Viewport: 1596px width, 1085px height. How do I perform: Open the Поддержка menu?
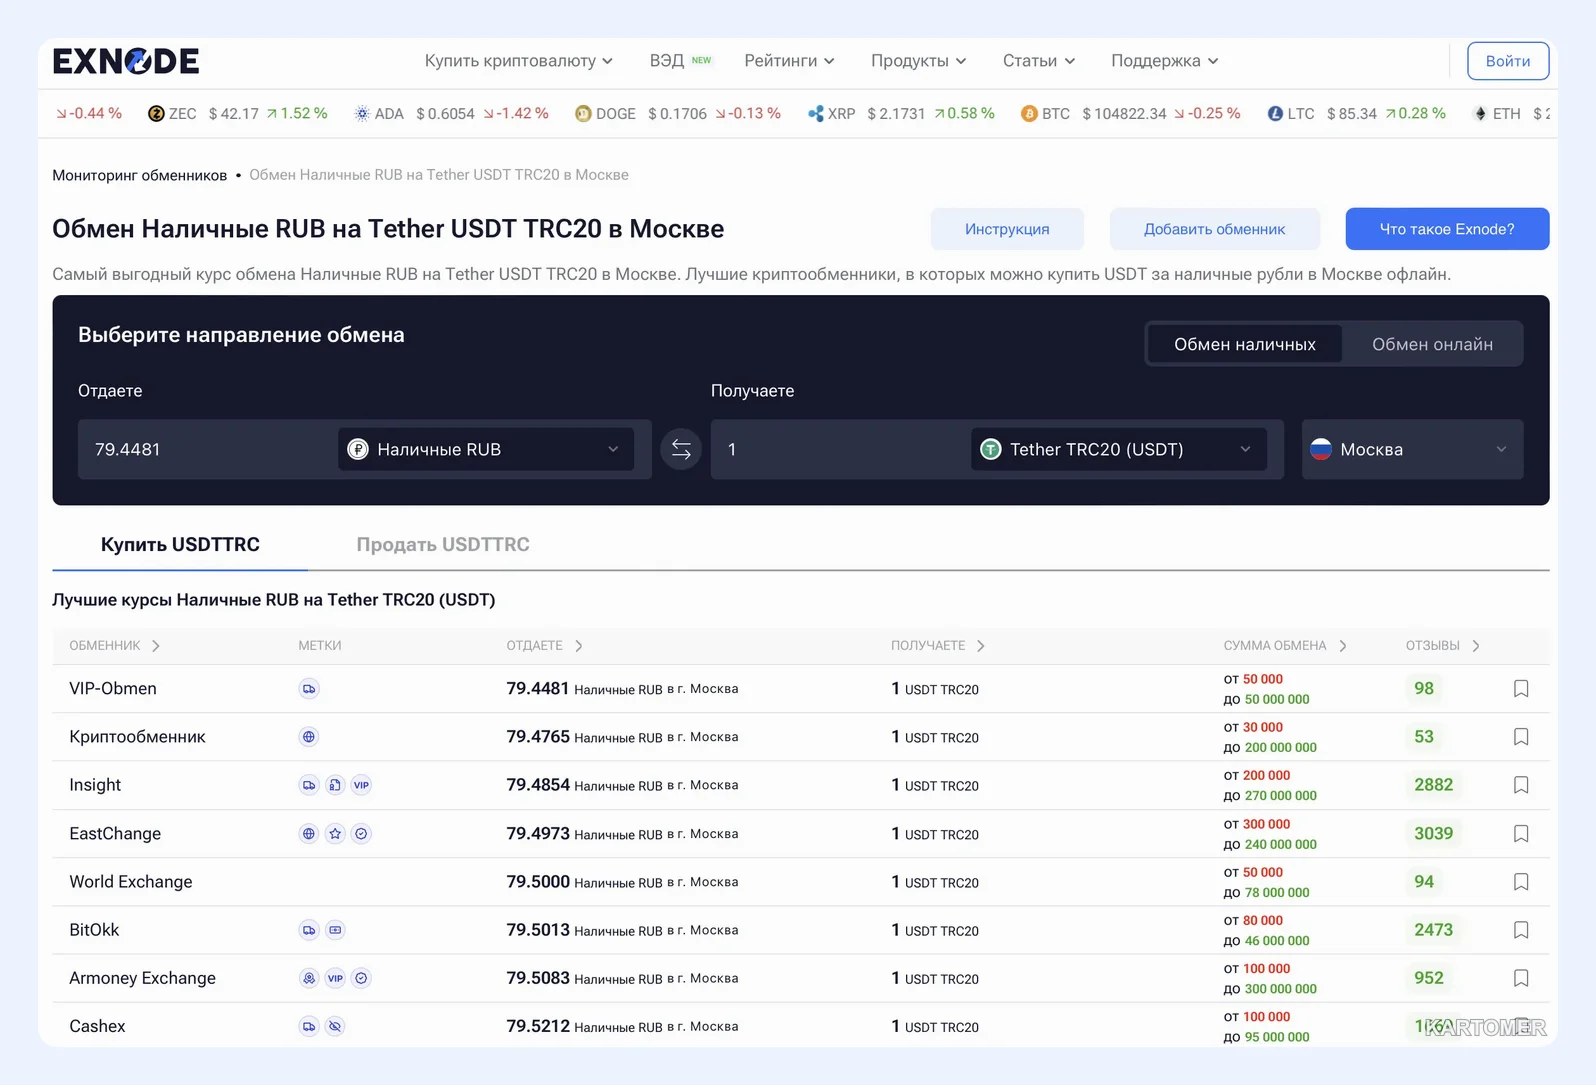tap(1165, 61)
